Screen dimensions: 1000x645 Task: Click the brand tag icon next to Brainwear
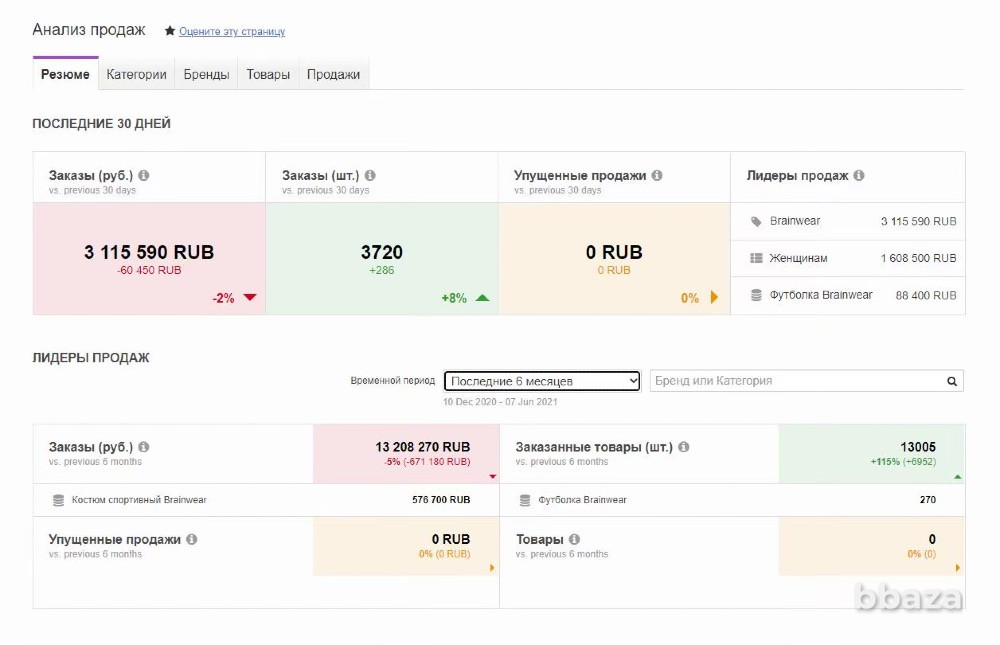coord(754,221)
